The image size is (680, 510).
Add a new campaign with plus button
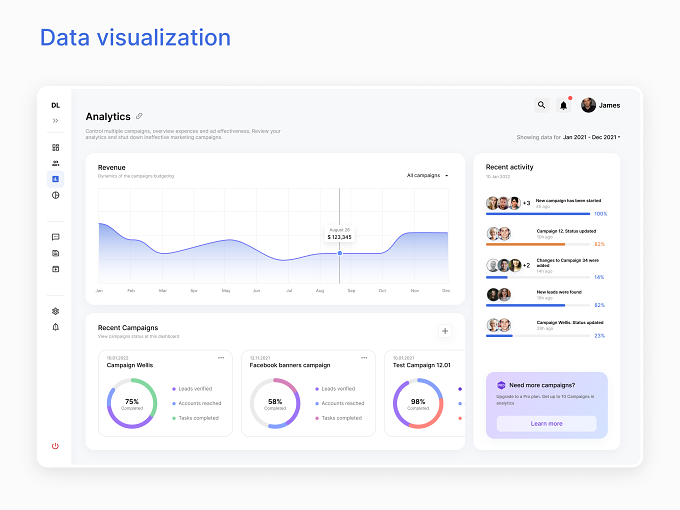coord(445,331)
